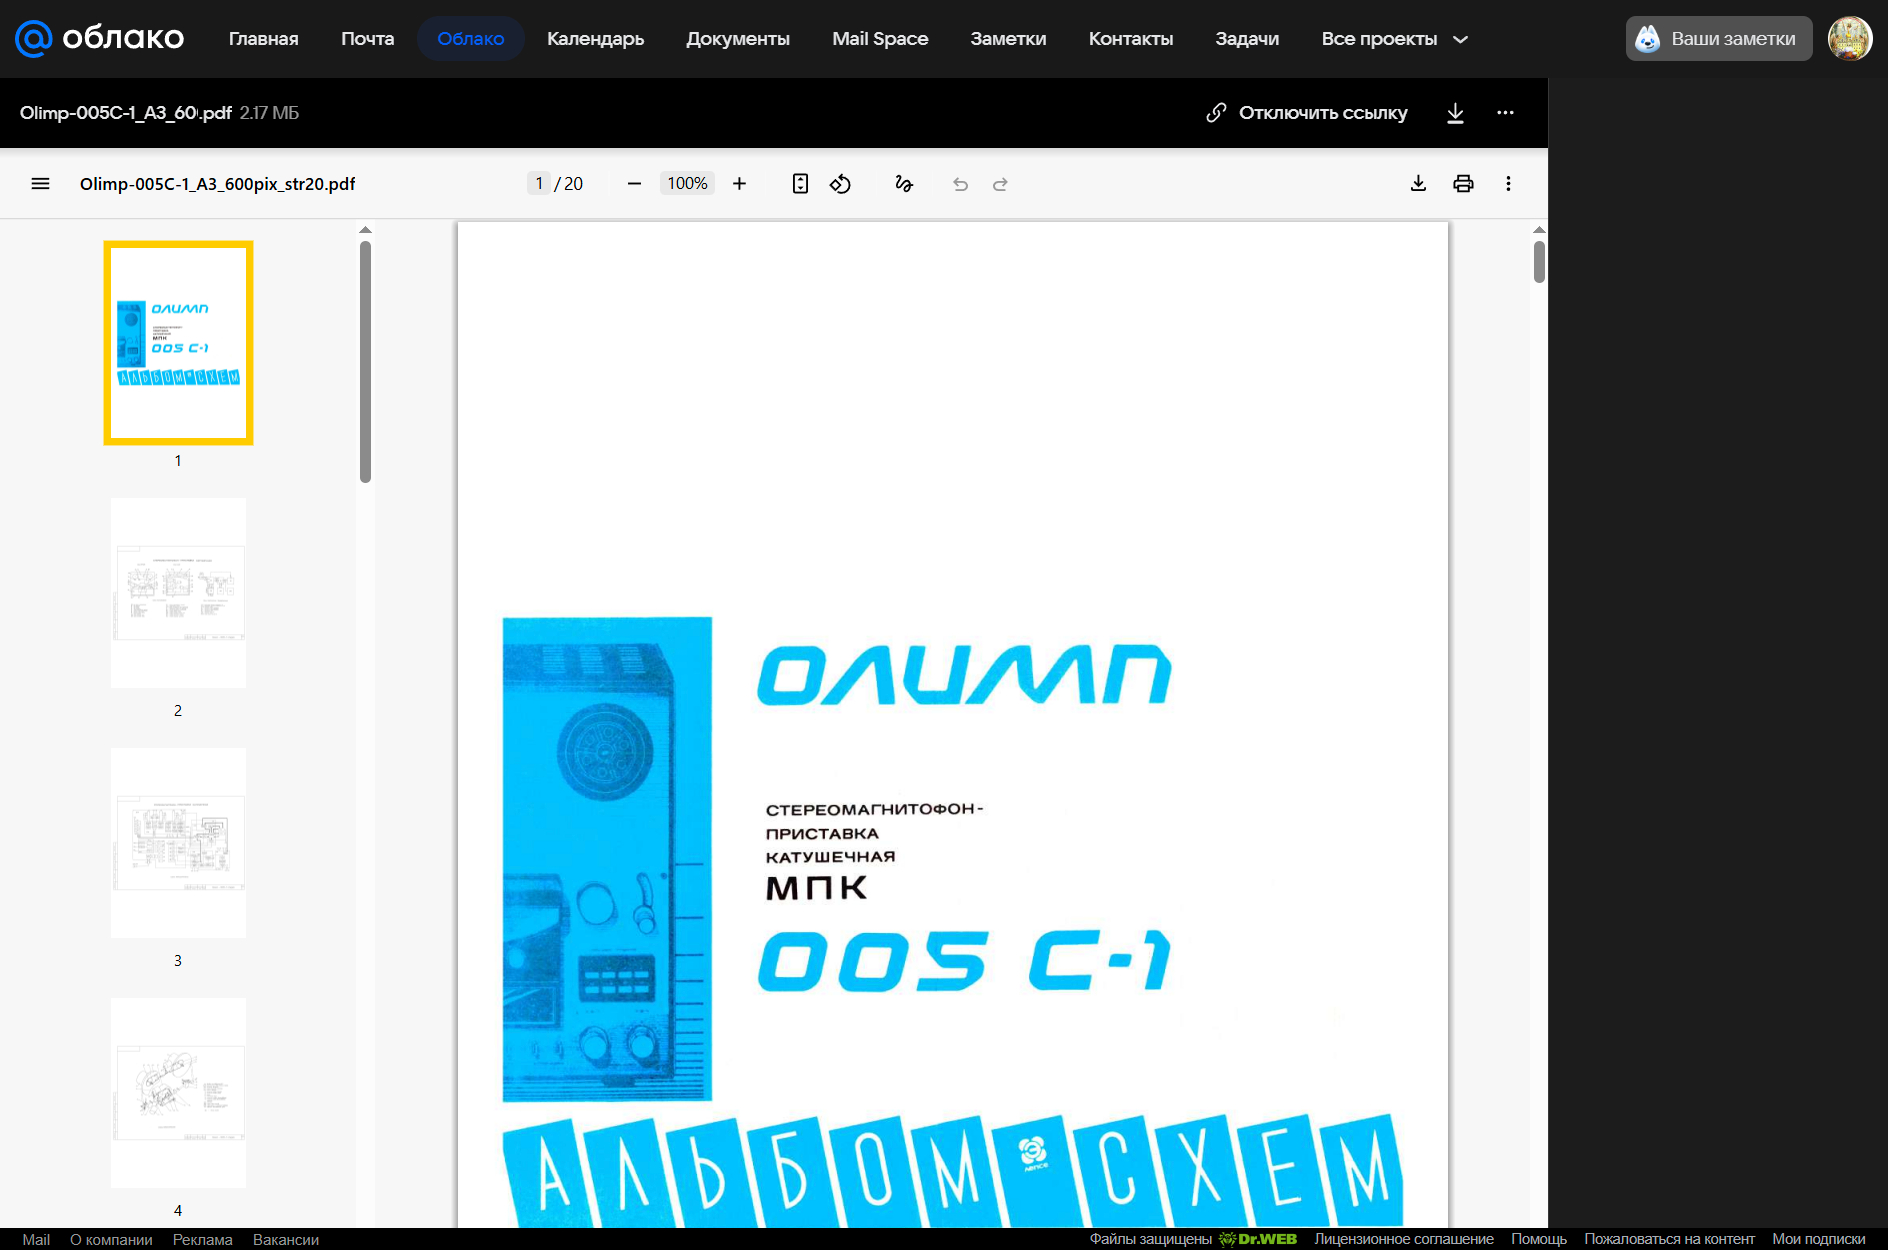Click the redo arrow in PDF toolbar

(x=1000, y=184)
